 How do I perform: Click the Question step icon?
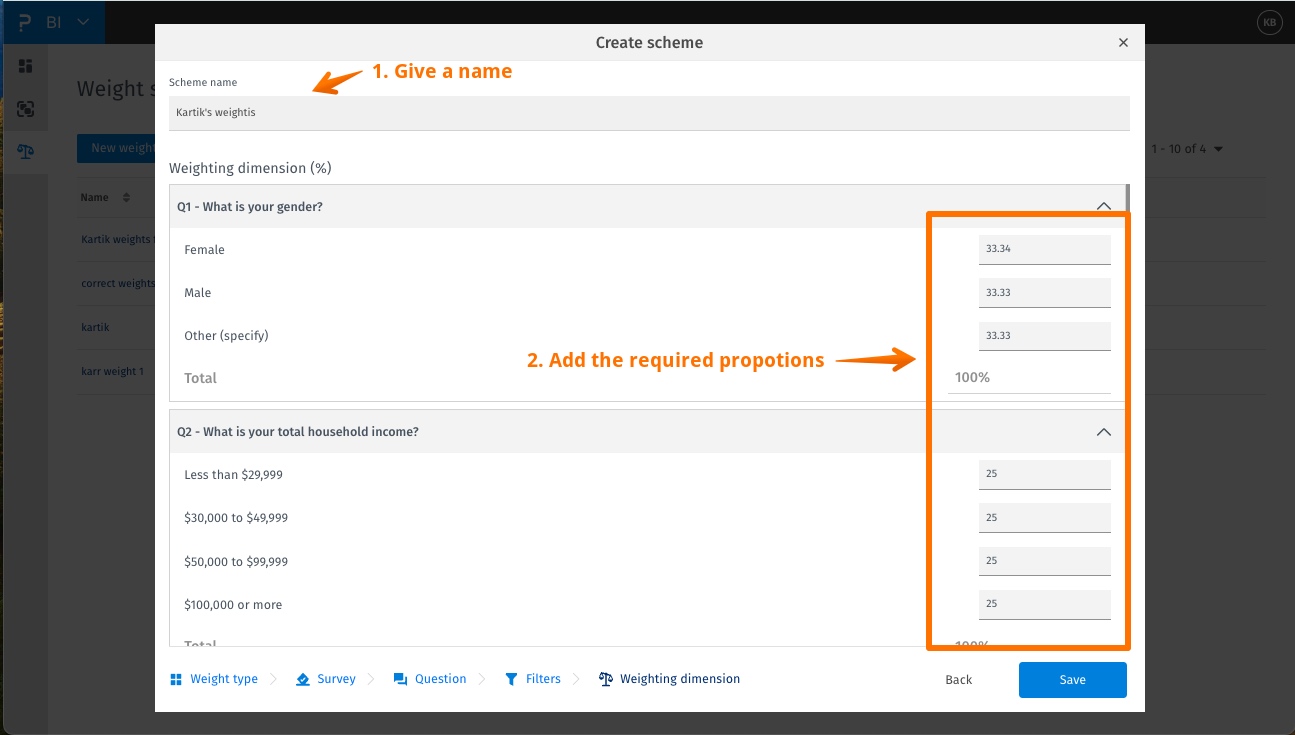click(x=400, y=679)
